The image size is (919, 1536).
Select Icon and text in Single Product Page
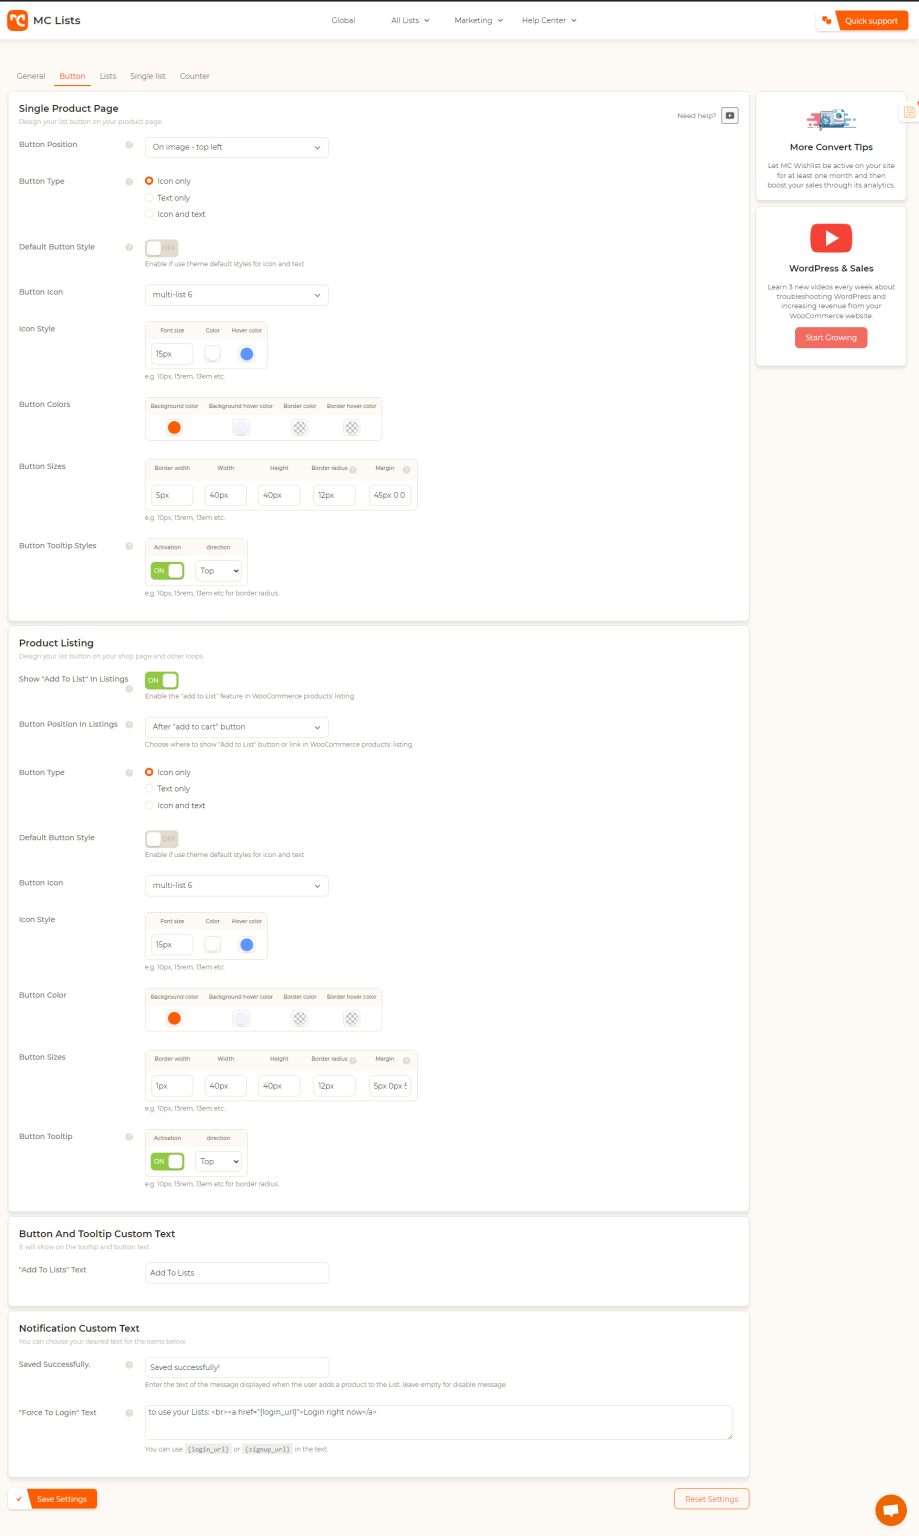(149, 214)
